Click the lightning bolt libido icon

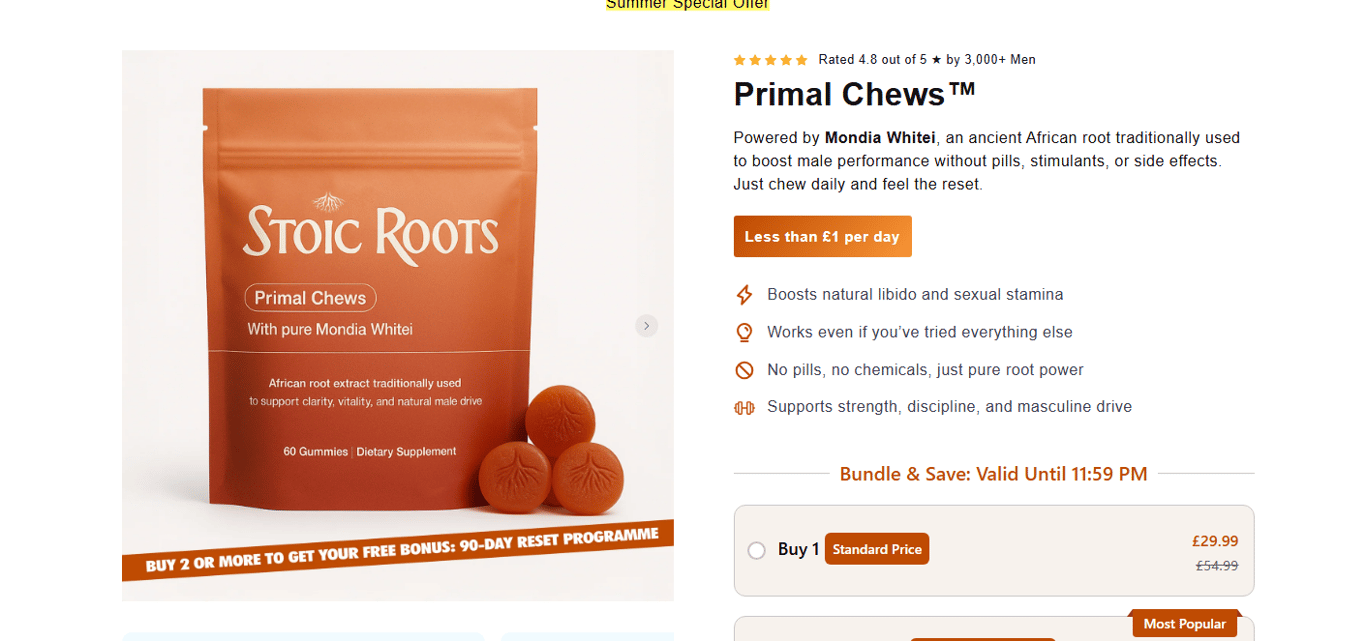tap(744, 295)
